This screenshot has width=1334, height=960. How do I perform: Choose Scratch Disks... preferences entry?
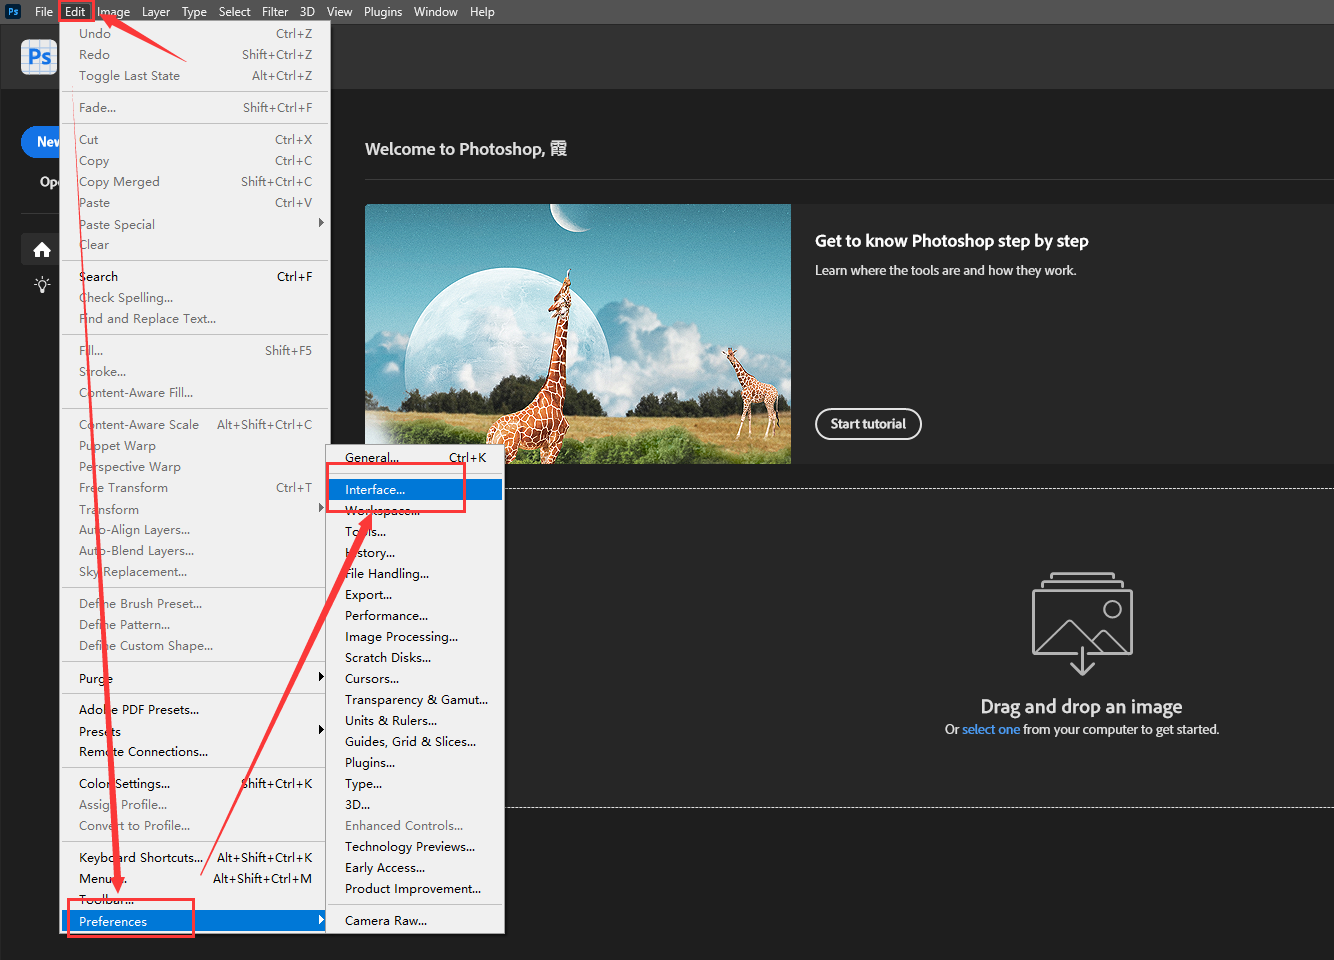(416, 658)
